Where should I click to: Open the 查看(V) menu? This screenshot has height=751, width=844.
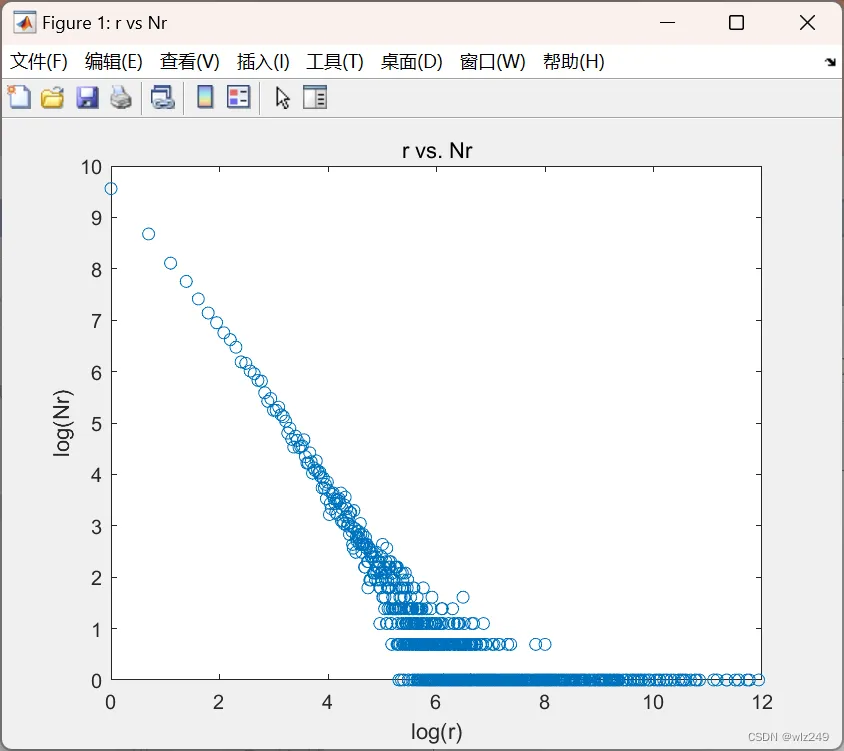click(189, 61)
